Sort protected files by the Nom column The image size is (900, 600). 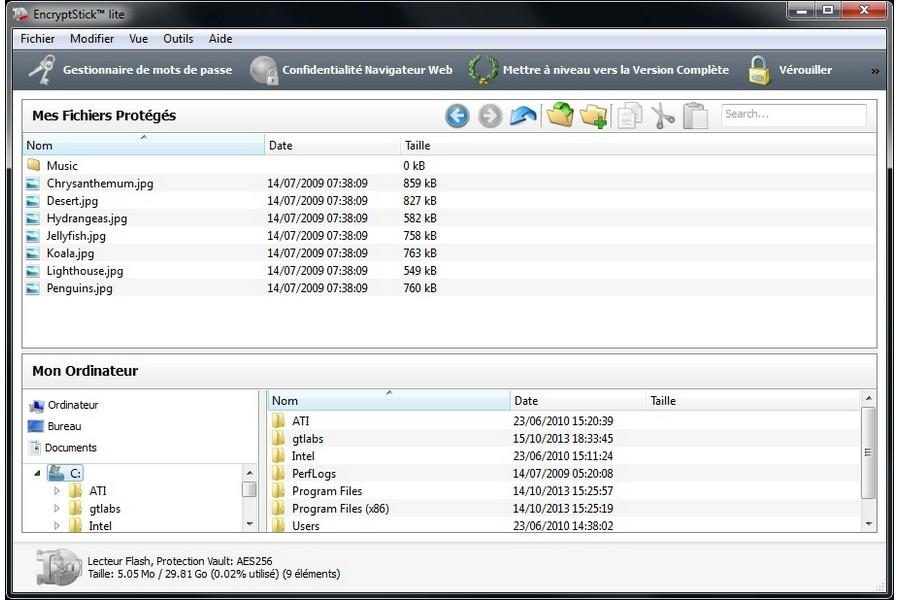143,145
